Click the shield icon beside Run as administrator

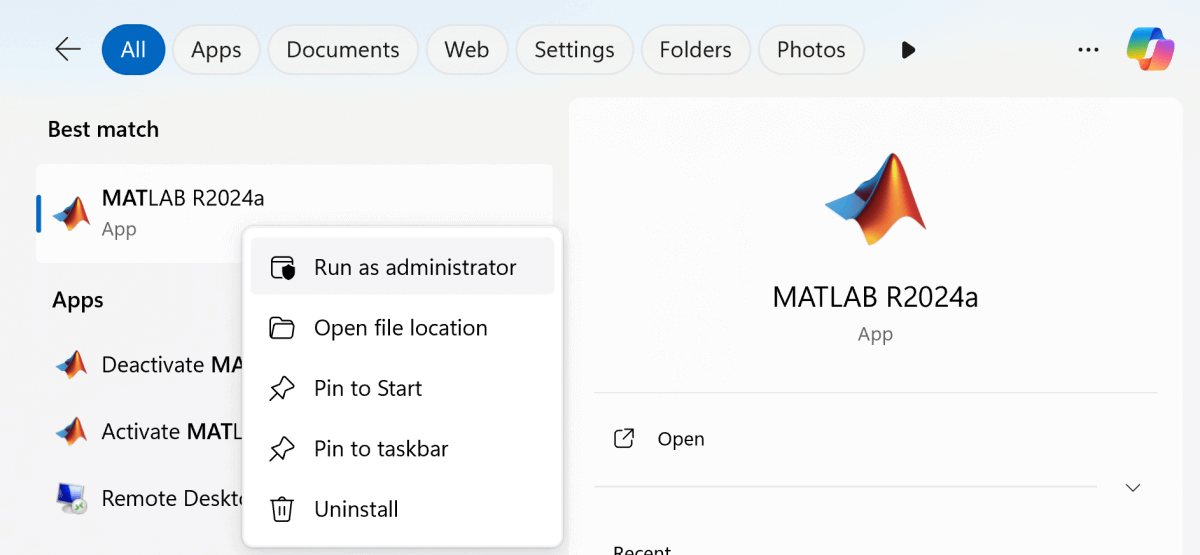coord(283,268)
